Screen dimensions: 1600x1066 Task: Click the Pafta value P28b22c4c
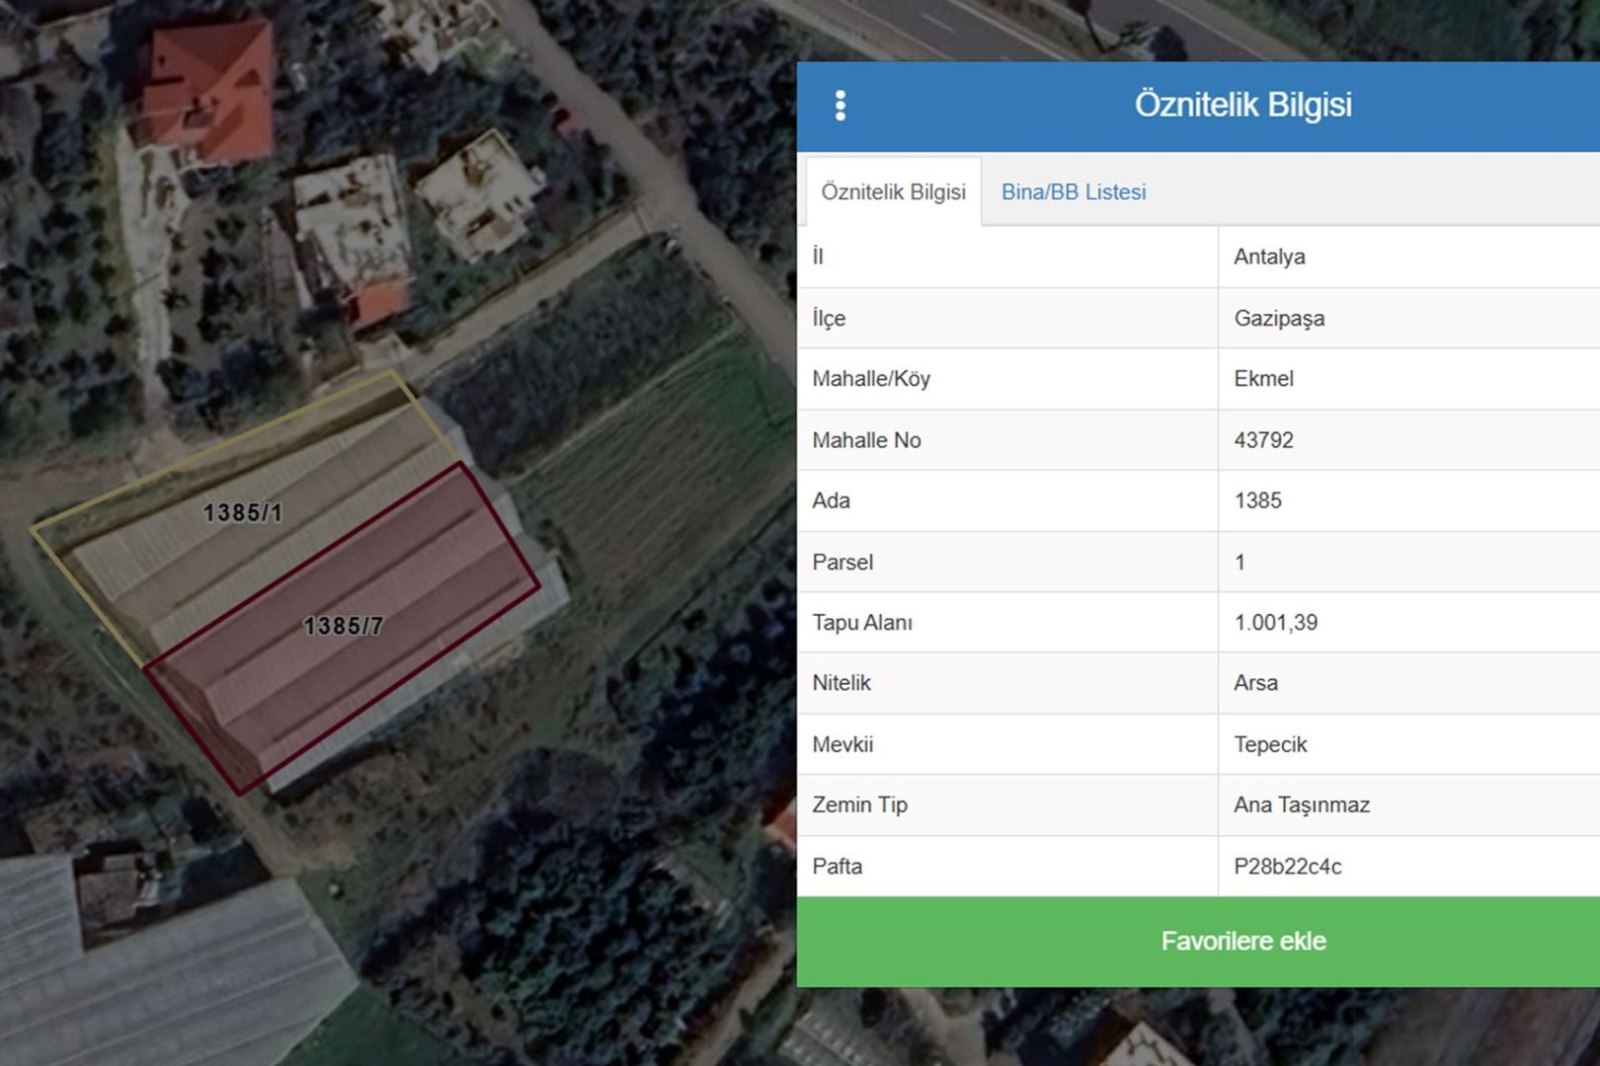tap(1287, 867)
